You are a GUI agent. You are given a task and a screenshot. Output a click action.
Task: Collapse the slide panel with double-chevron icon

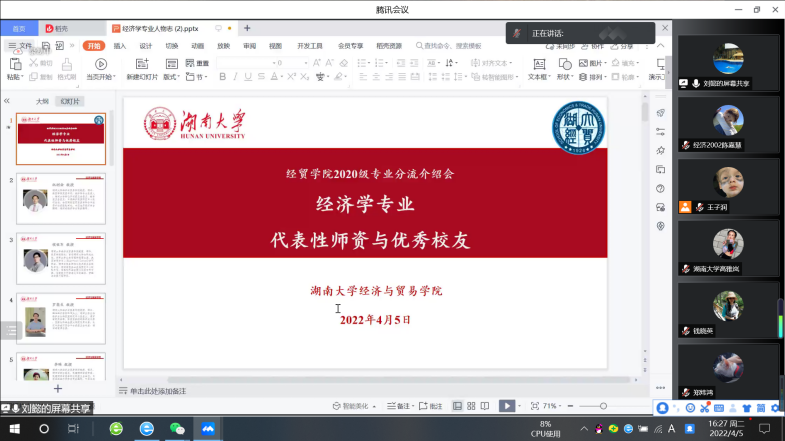[x=7, y=101]
